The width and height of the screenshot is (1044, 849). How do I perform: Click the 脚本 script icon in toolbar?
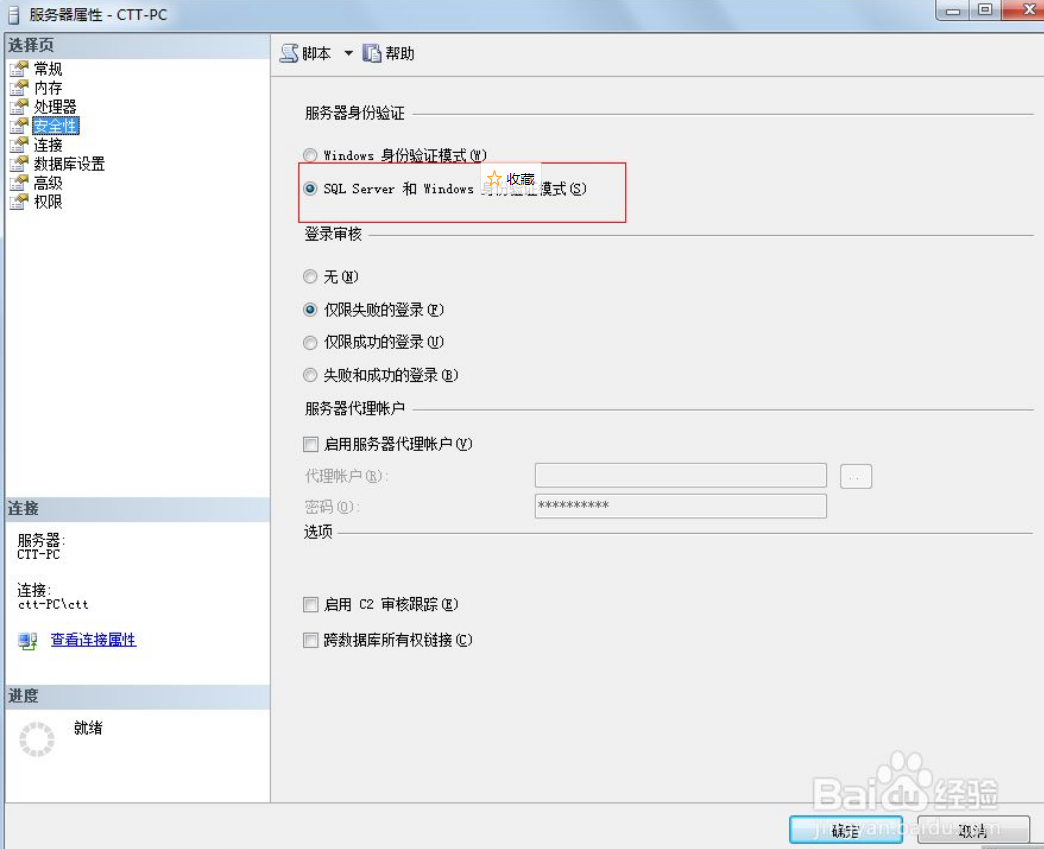coord(289,53)
